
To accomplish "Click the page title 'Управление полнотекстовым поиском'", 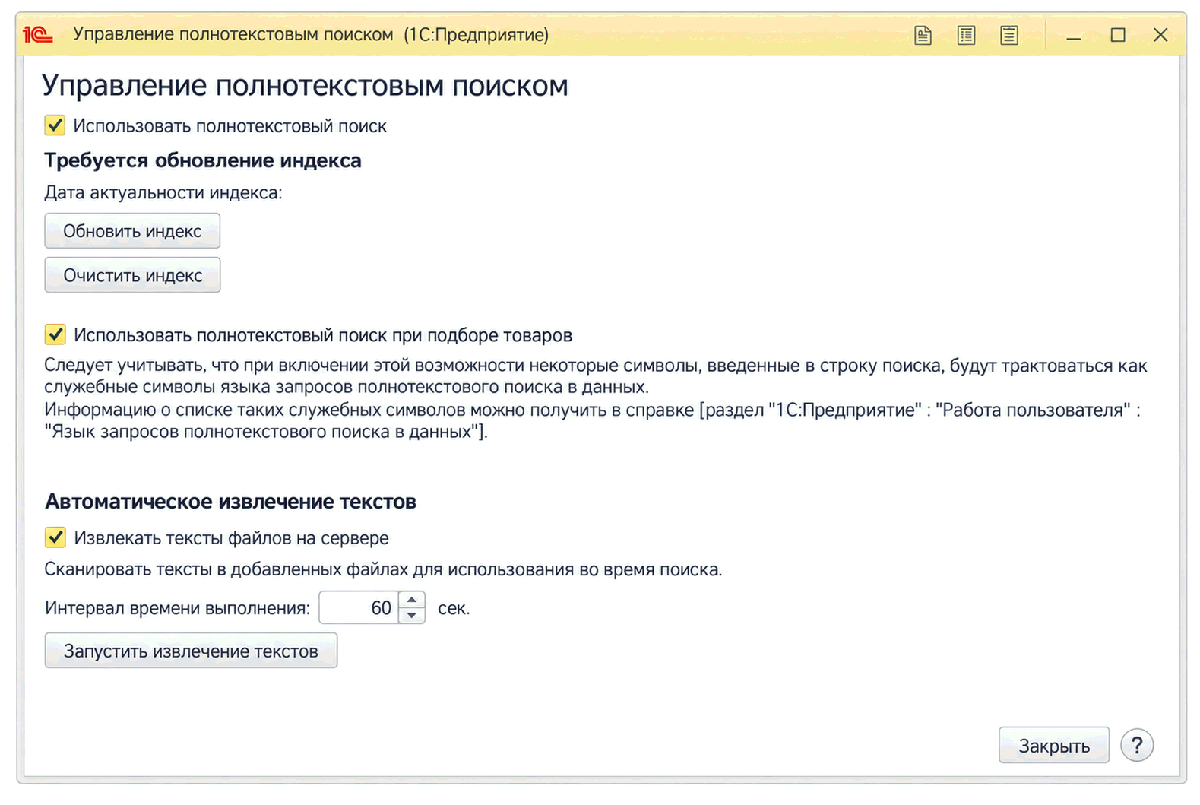I will (x=306, y=85).
